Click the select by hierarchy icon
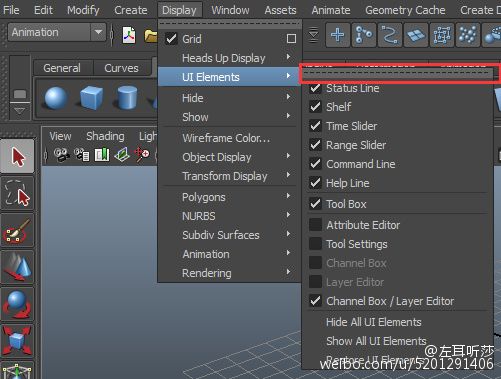501x379 pixels. click(364, 35)
